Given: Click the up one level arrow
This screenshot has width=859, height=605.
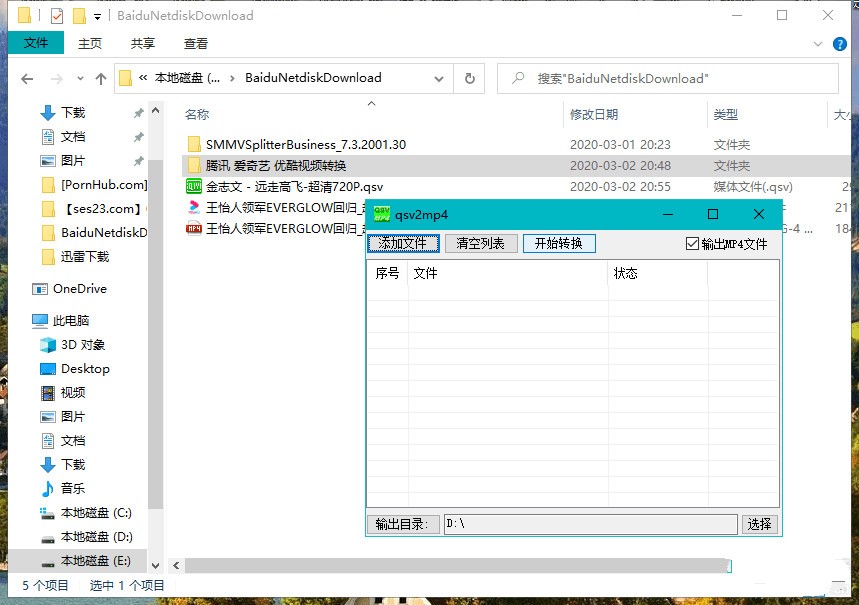Looking at the screenshot, I should 101,79.
